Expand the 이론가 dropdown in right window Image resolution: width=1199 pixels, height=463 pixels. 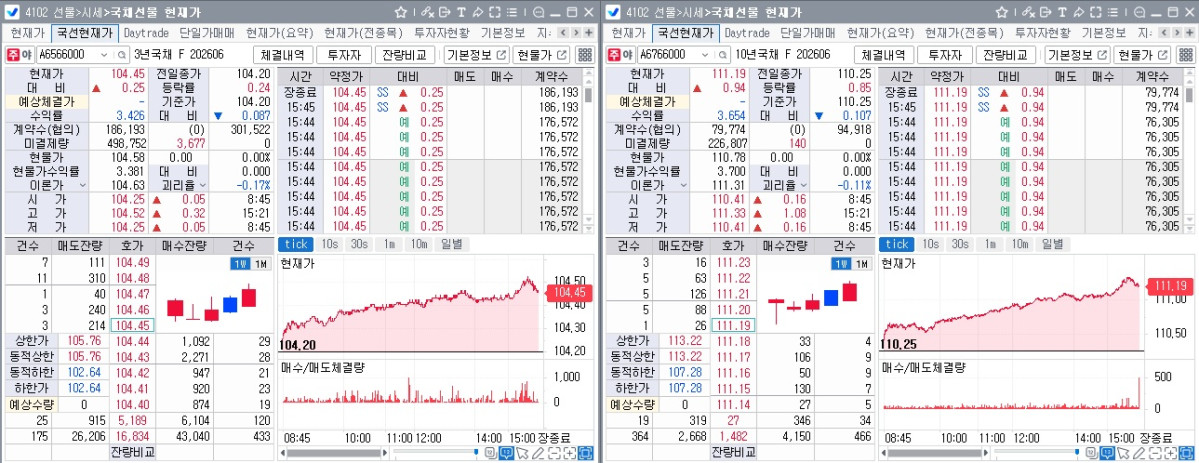[683, 185]
